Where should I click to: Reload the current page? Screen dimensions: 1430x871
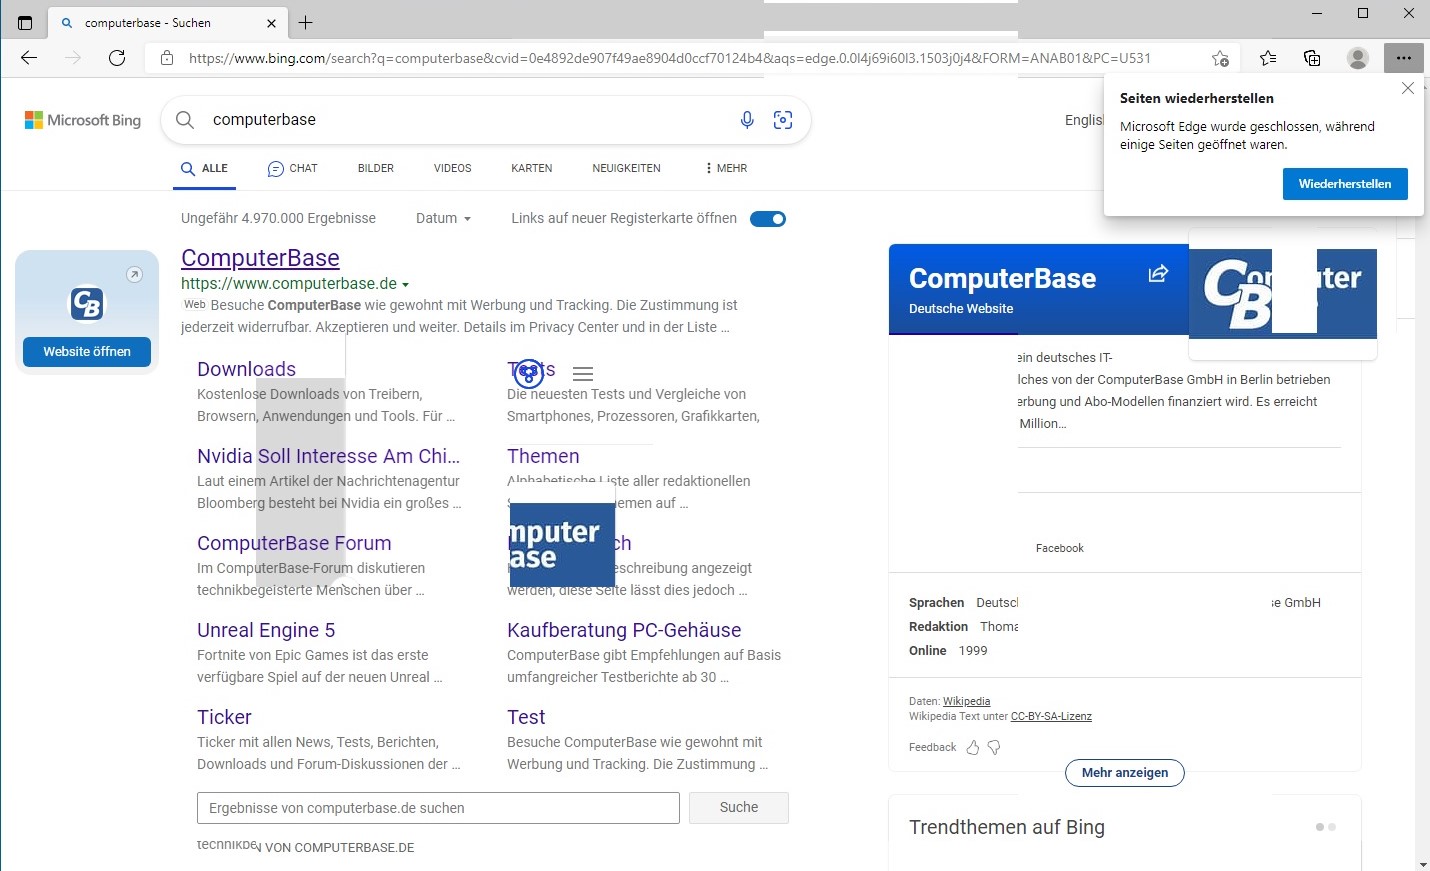coord(117,58)
